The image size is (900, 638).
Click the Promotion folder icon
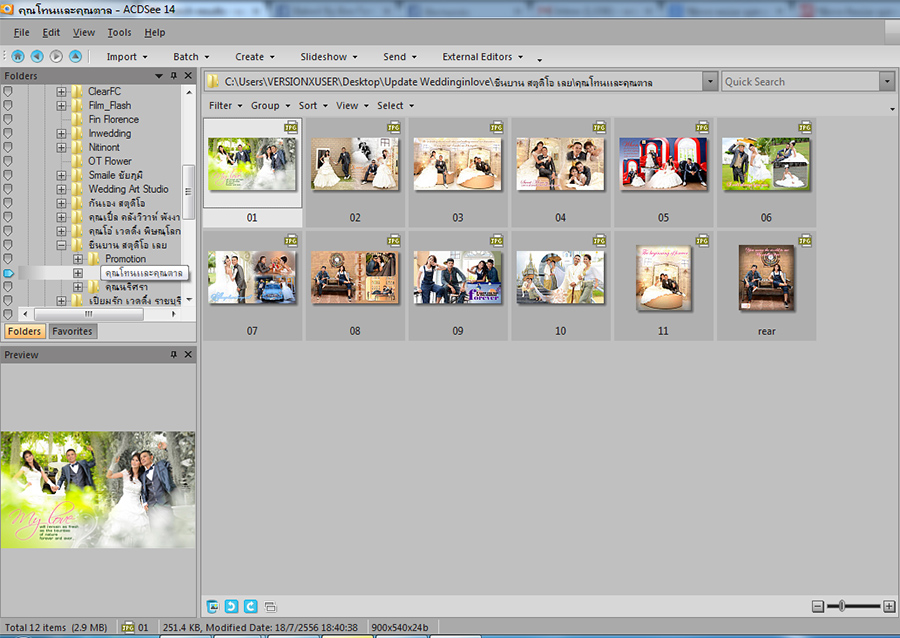94,259
